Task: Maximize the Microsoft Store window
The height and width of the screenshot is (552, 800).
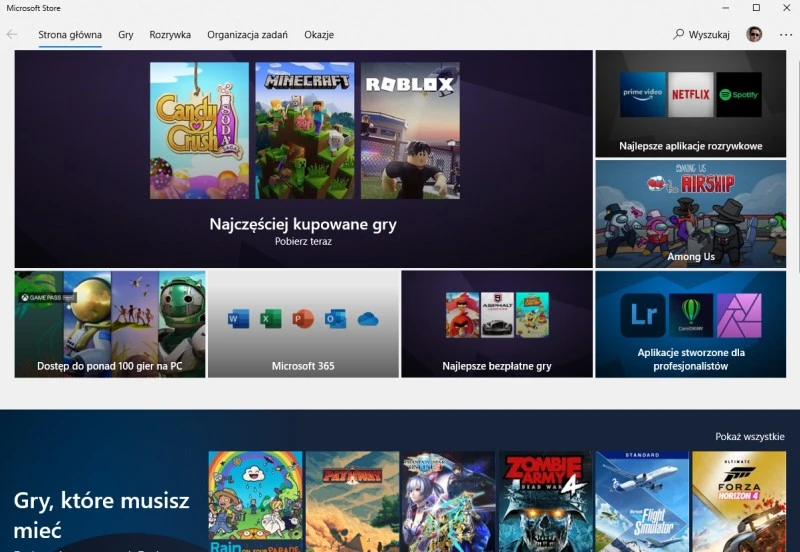Action: click(x=756, y=8)
